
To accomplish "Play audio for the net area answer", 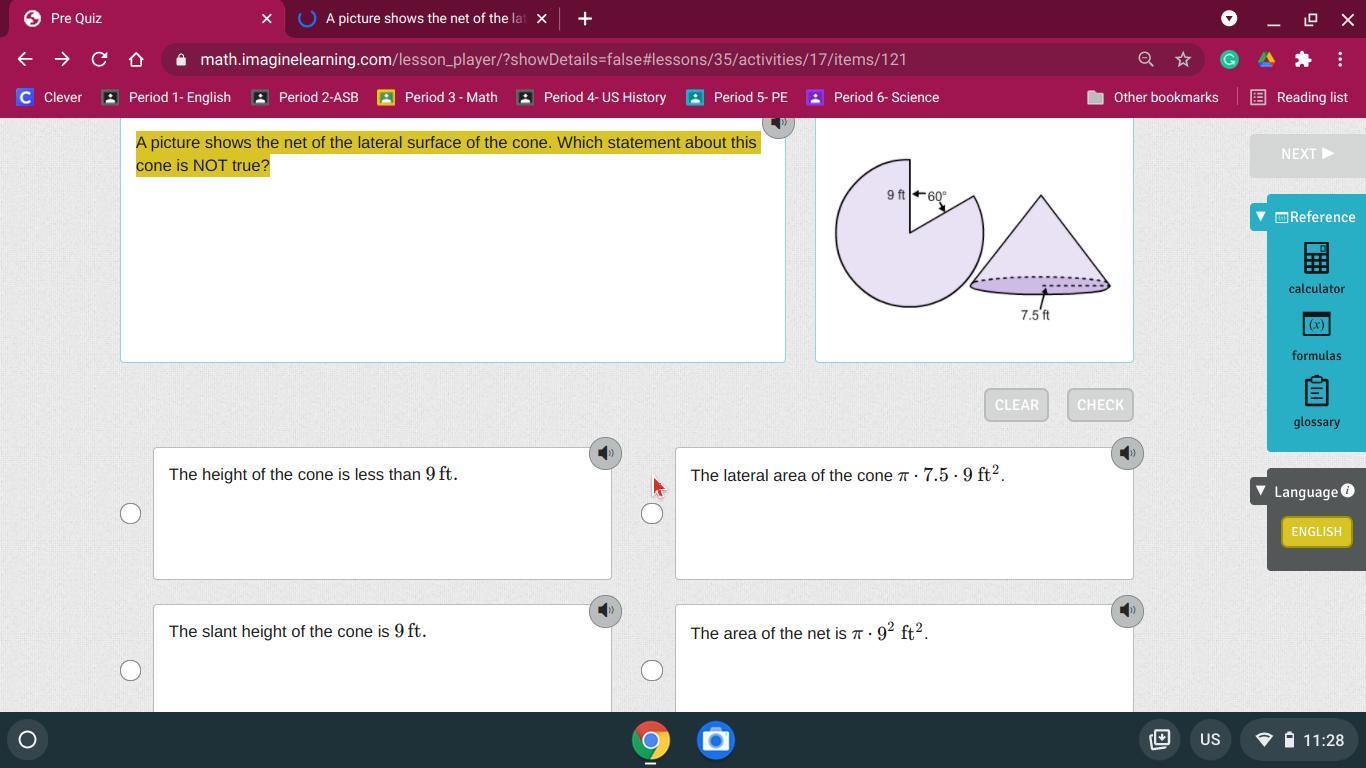I will click(1127, 610).
